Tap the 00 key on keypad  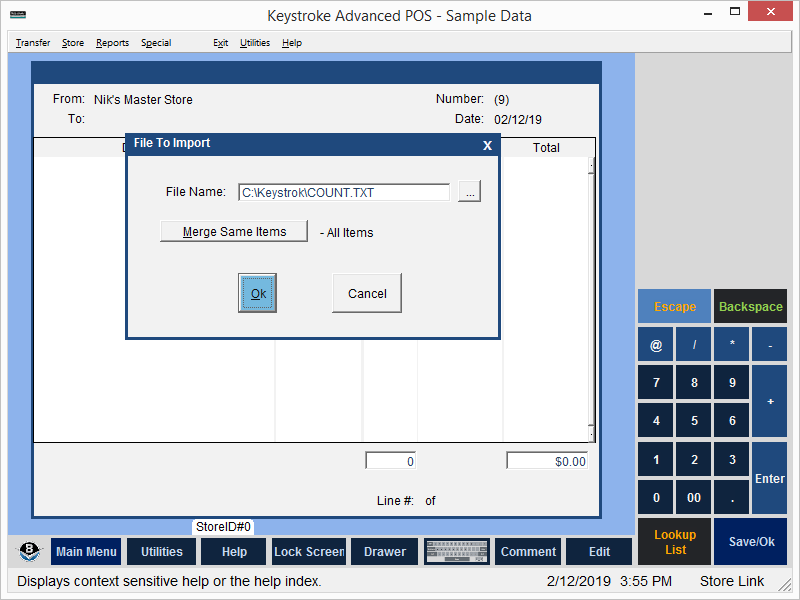coord(694,497)
